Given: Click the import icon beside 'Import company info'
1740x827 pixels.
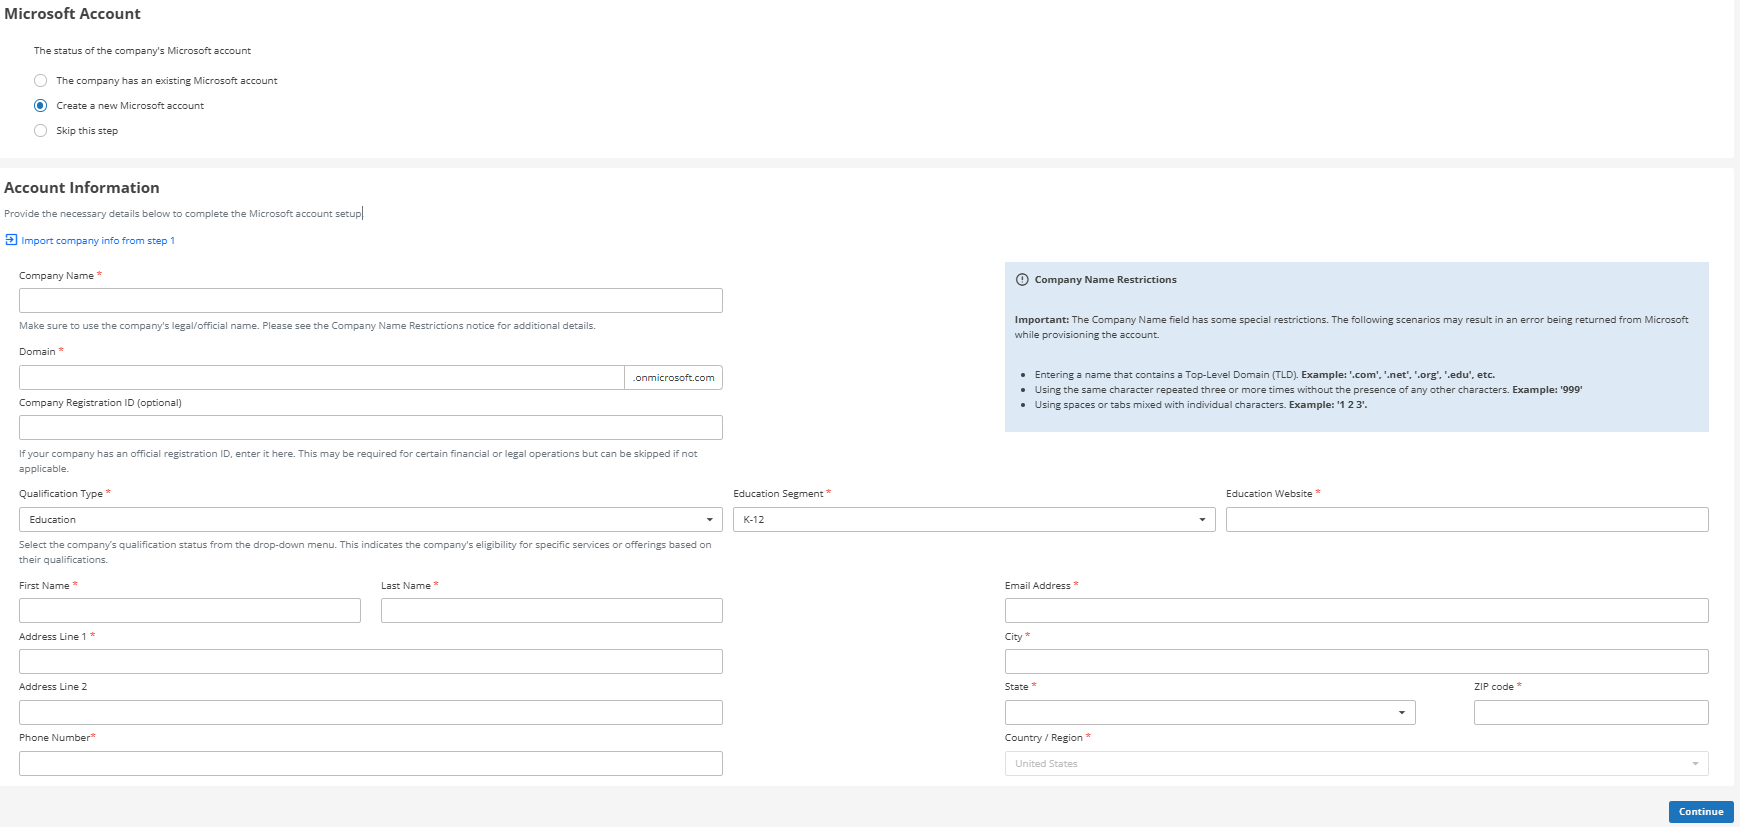Looking at the screenshot, I should [x=11, y=240].
